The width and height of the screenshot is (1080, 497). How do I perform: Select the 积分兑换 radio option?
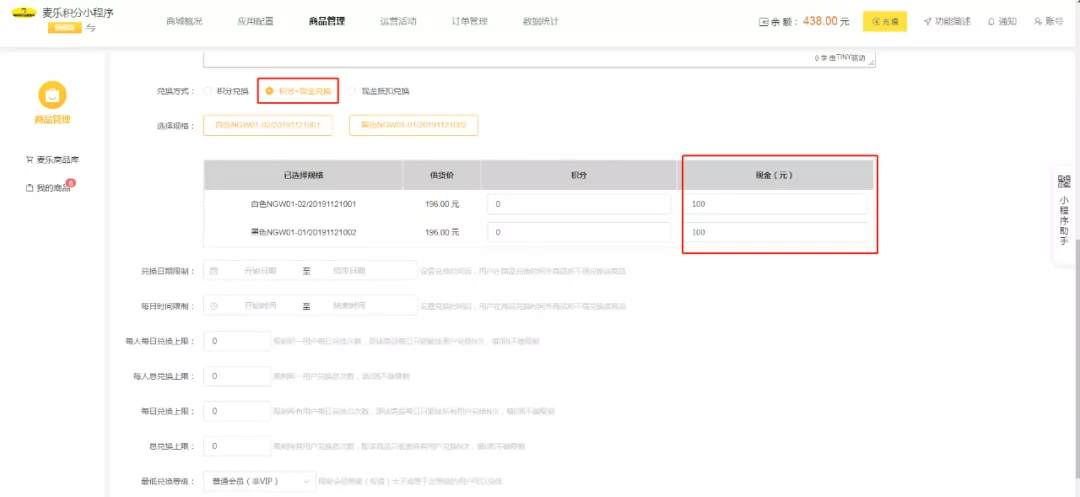[x=208, y=91]
